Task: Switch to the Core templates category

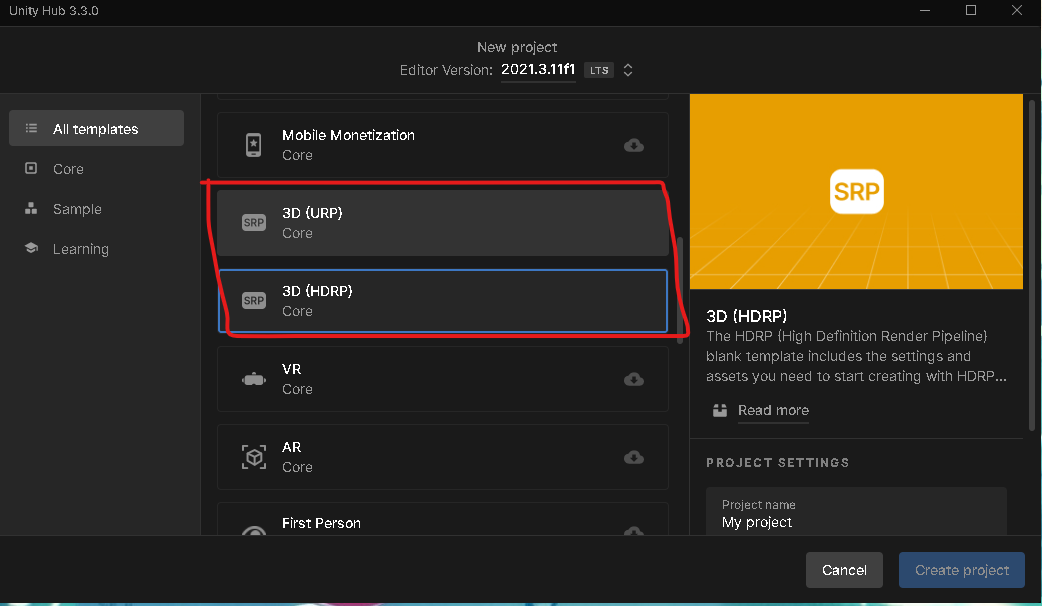Action: (68, 169)
